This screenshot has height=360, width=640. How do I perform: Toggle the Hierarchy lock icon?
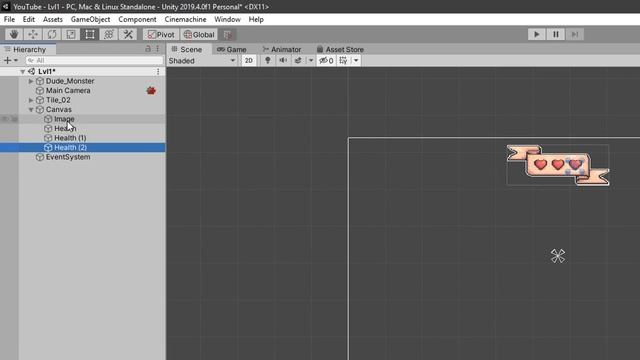click(148, 49)
